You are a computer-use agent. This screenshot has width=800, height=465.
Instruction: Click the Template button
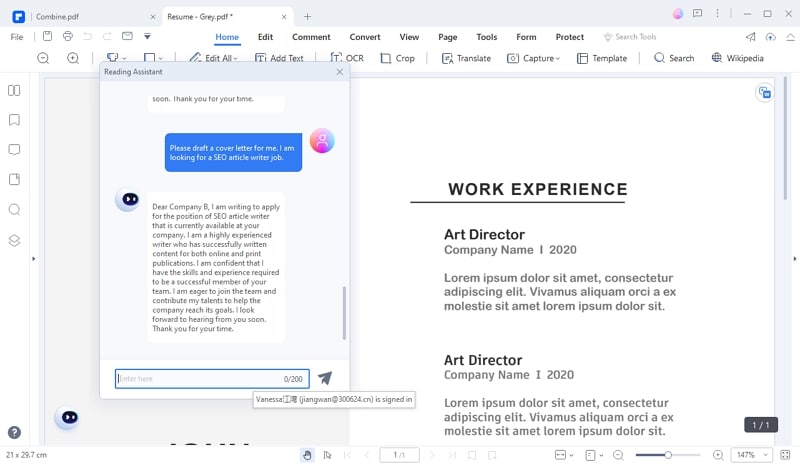(602, 58)
